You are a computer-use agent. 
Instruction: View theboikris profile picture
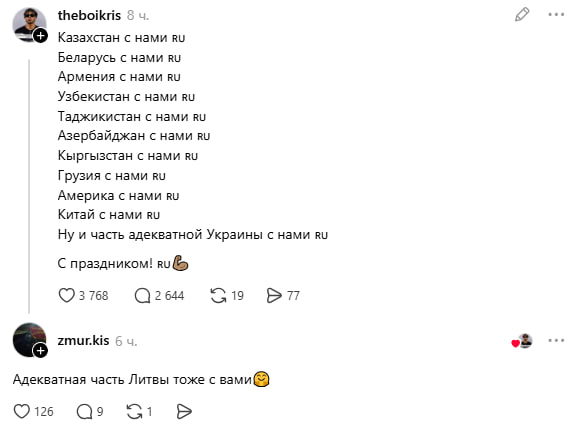29,24
